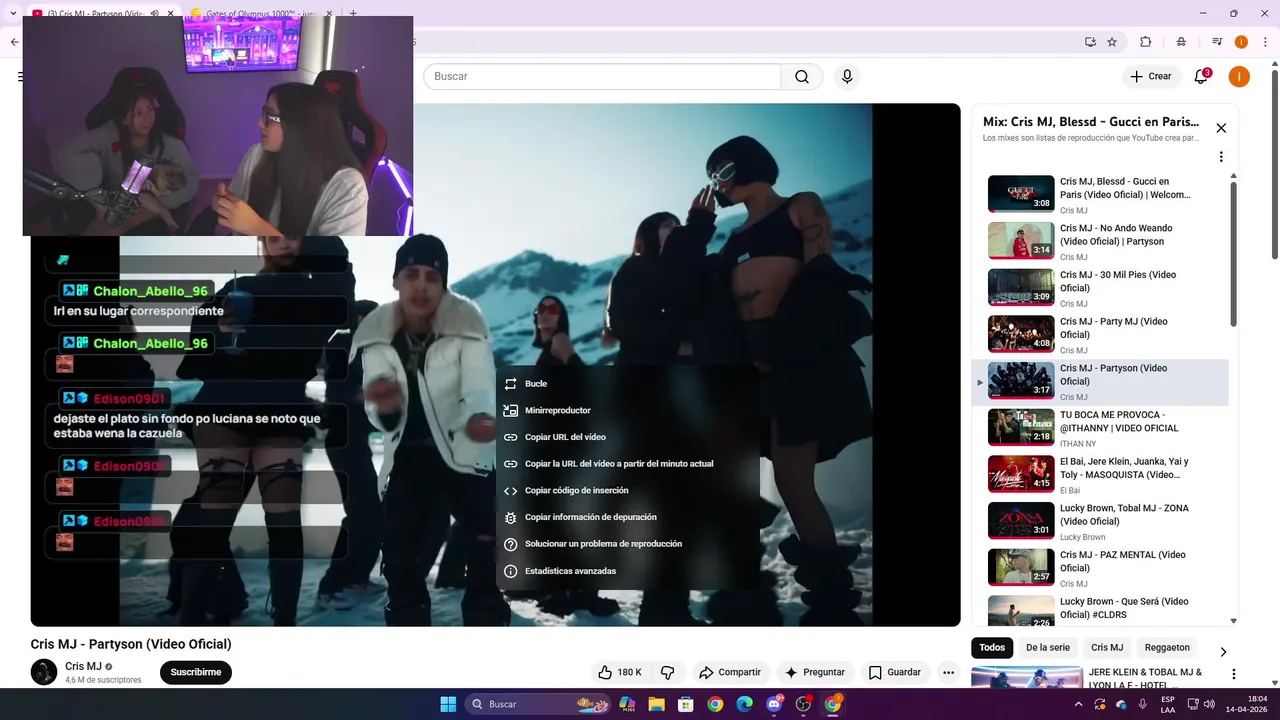The height and width of the screenshot is (720, 1280).
Task: Save video with Guardar button
Action: 895,673
